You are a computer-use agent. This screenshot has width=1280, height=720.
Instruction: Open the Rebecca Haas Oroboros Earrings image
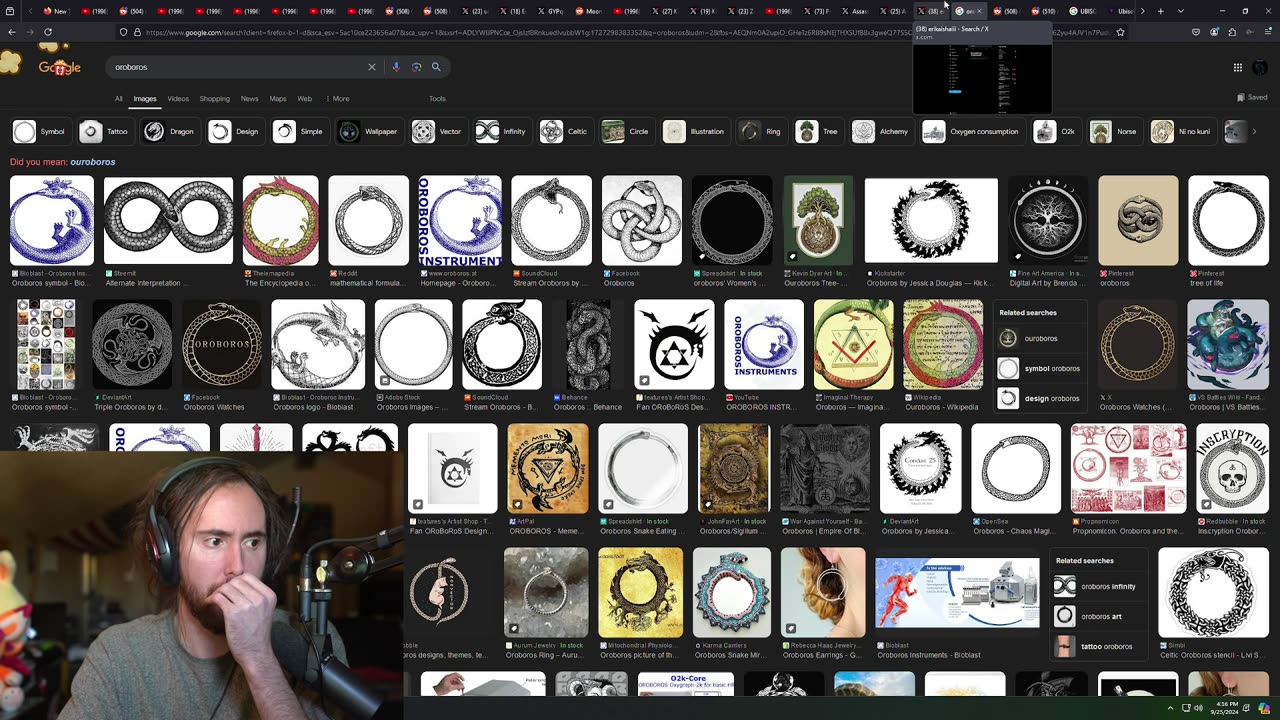tap(823, 593)
